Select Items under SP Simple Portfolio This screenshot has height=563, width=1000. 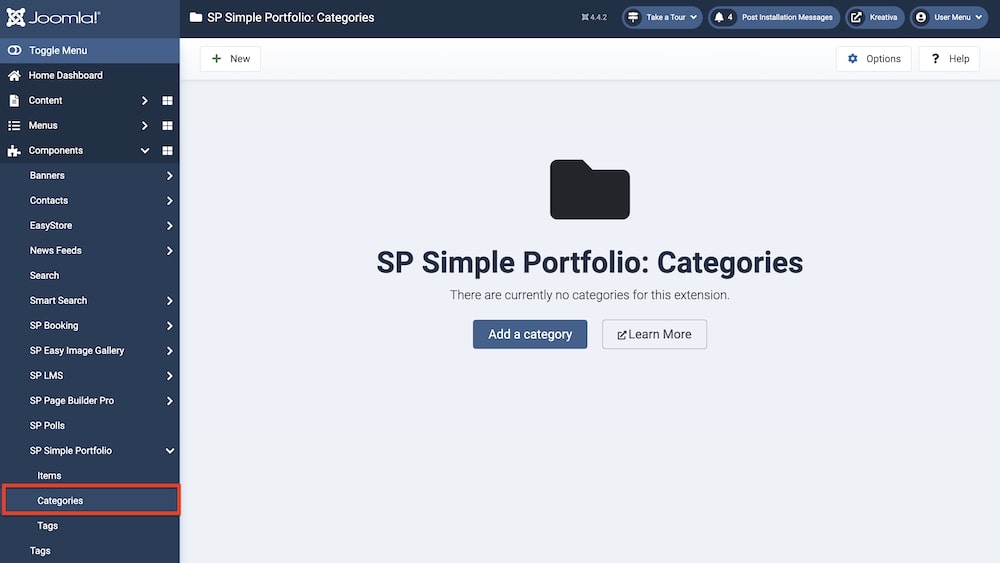49,476
